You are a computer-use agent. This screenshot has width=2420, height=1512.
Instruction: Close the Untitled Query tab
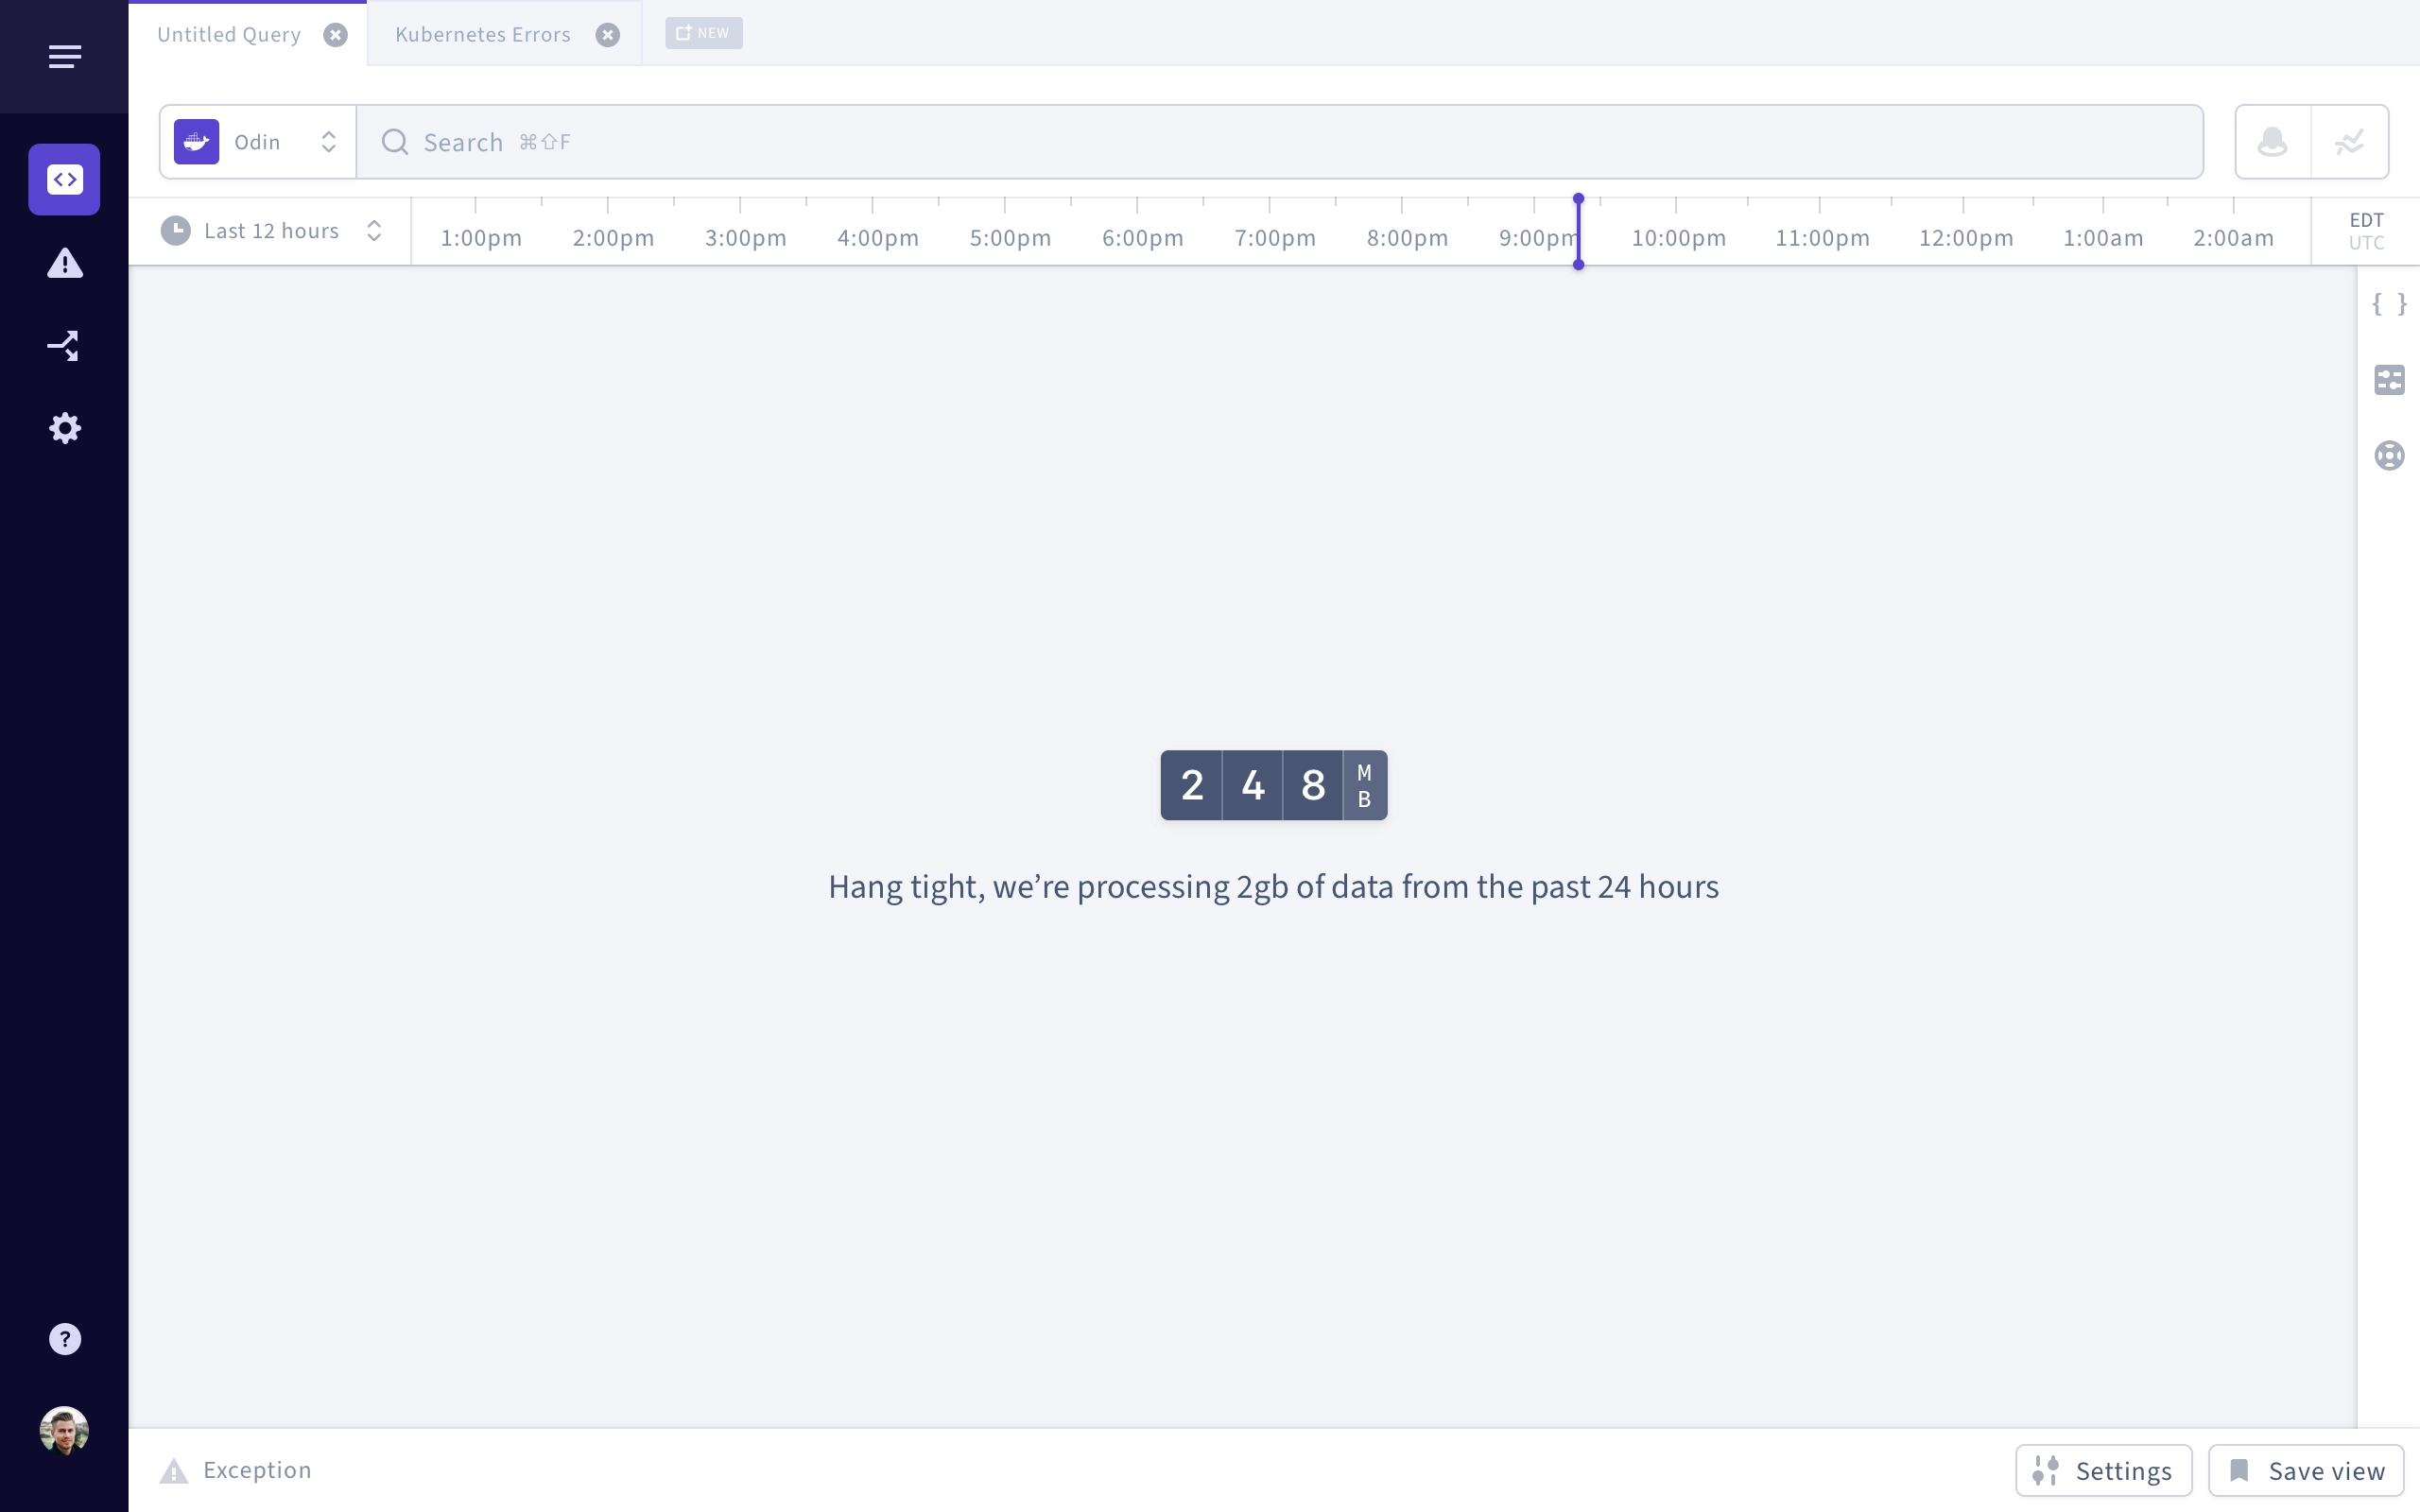(x=336, y=35)
